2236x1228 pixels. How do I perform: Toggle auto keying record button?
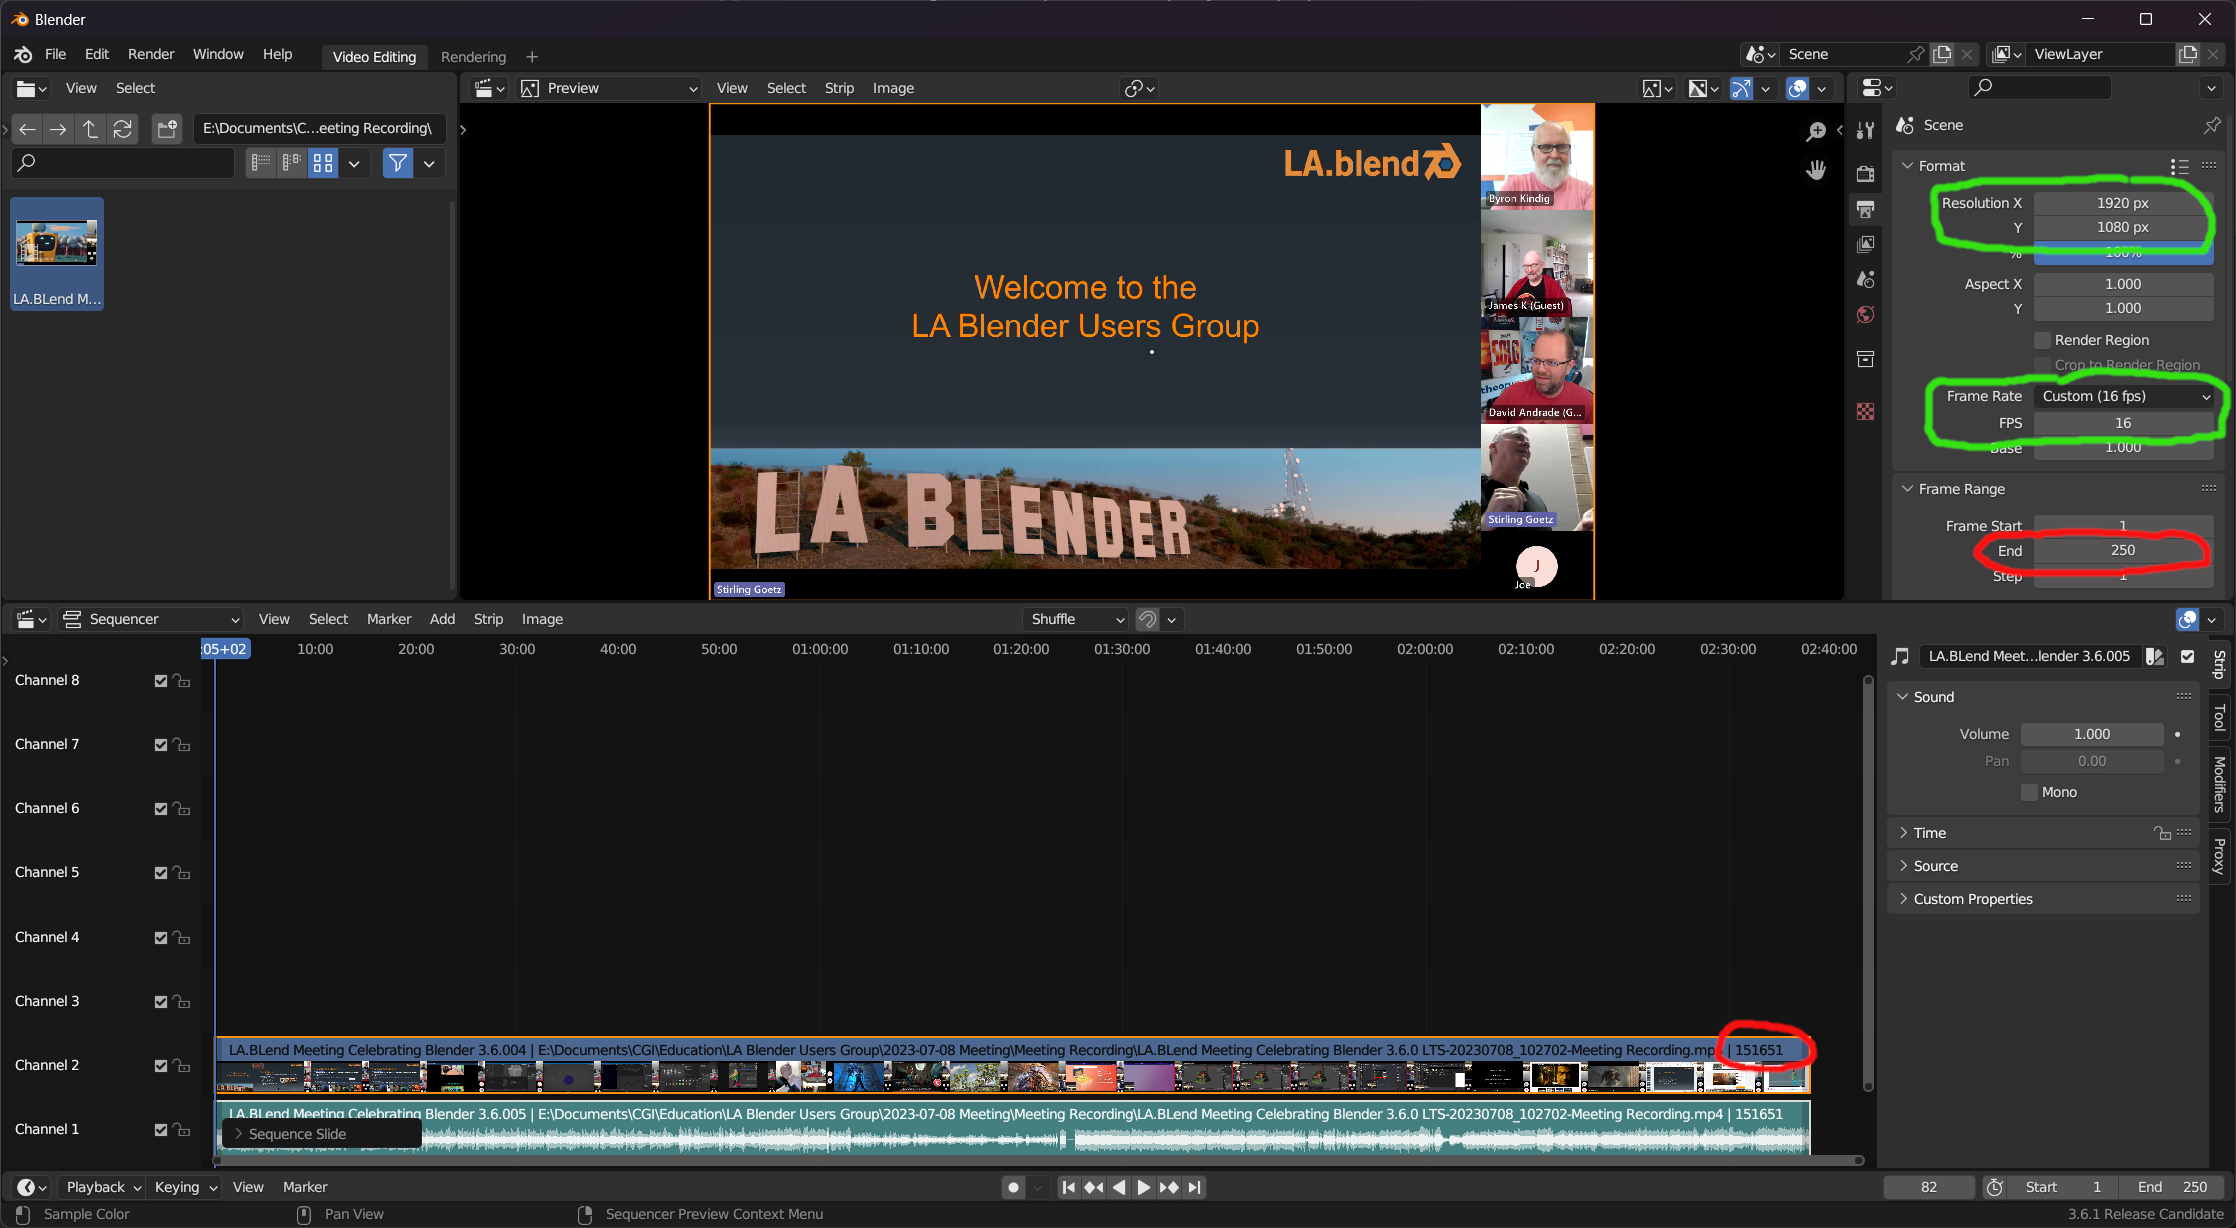[1013, 1187]
